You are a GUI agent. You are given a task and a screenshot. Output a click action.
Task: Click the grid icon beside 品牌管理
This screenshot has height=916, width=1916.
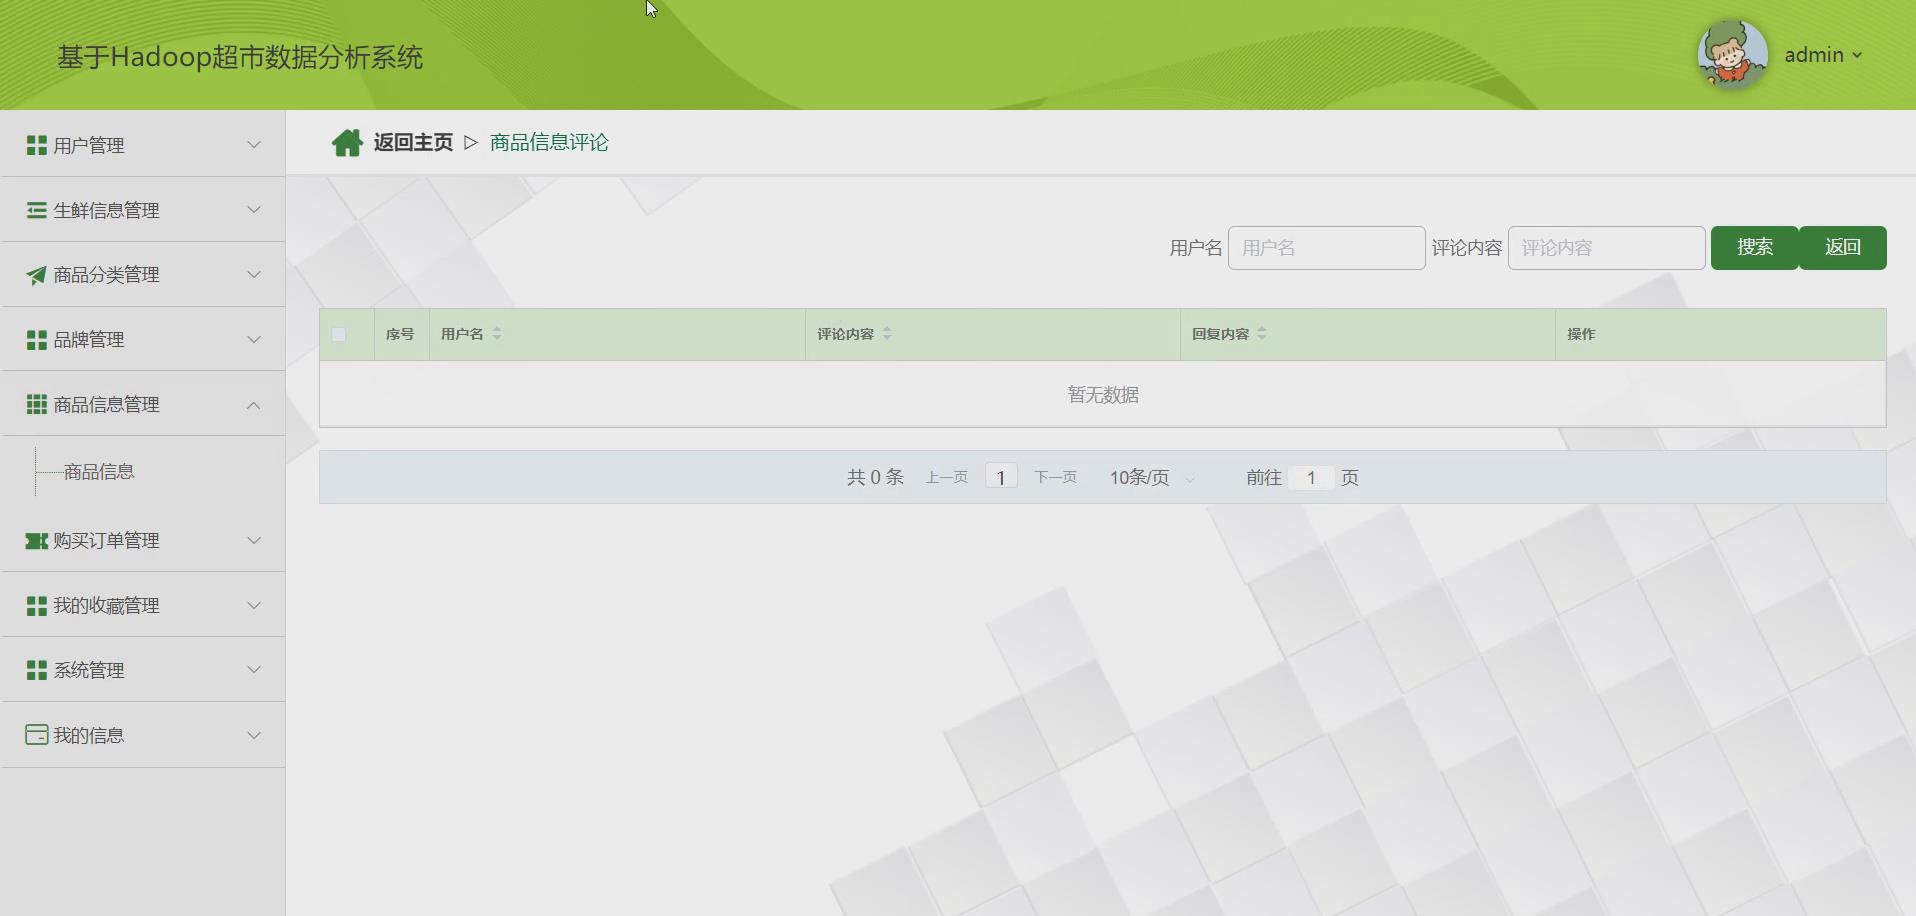point(36,340)
